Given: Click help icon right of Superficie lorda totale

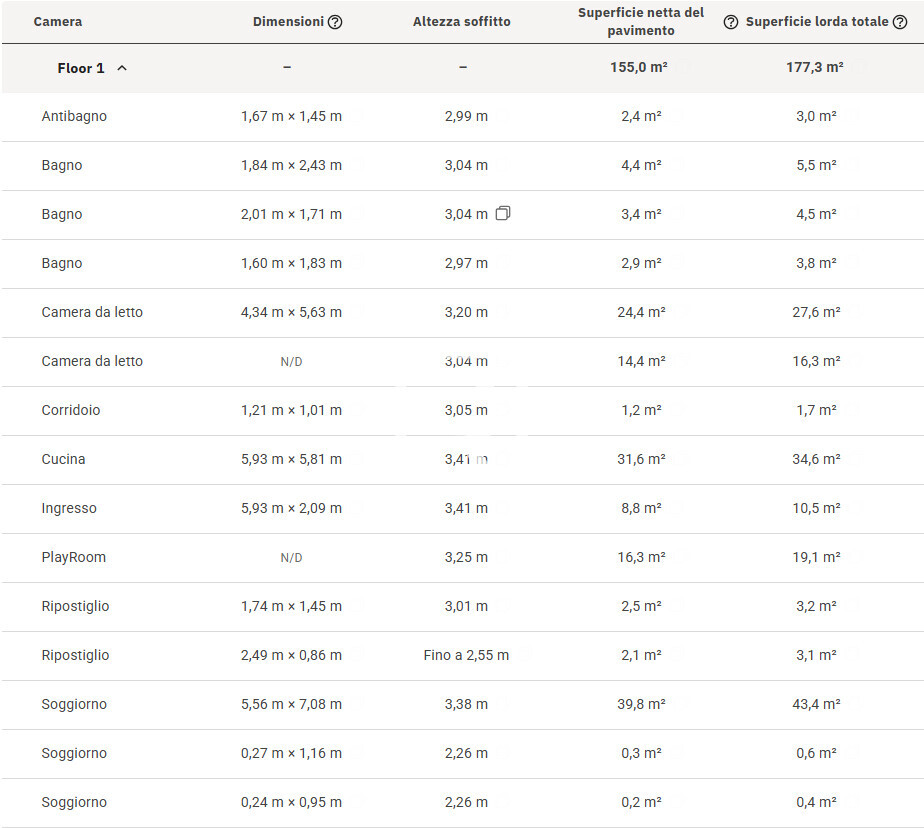Looking at the screenshot, I should [x=900, y=22].
